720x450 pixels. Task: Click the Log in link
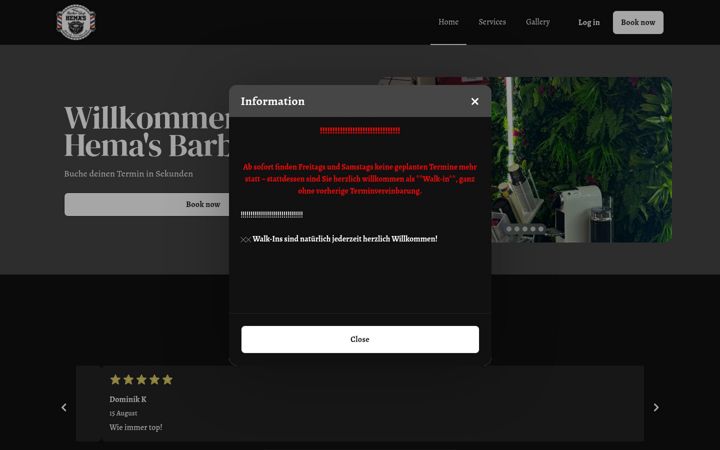589,22
